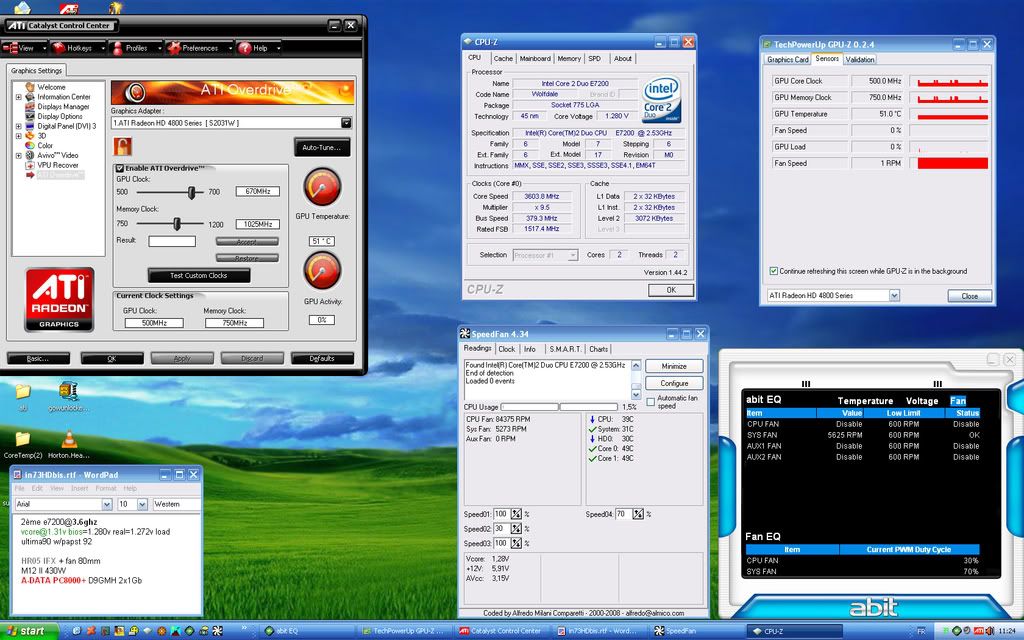
Task: Open the S.M.A.R.T. tab in SpeedFan
Action: pyautogui.click(x=565, y=349)
